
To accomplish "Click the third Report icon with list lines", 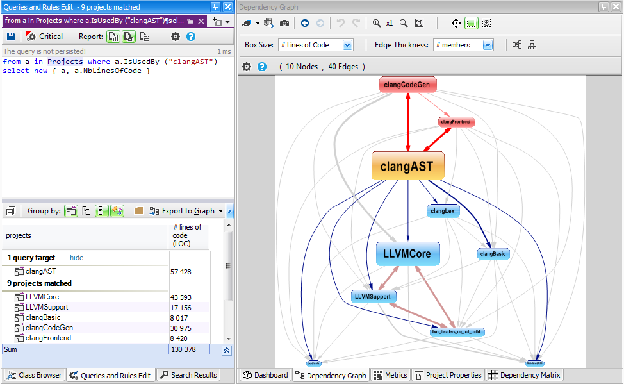I will click(x=144, y=37).
